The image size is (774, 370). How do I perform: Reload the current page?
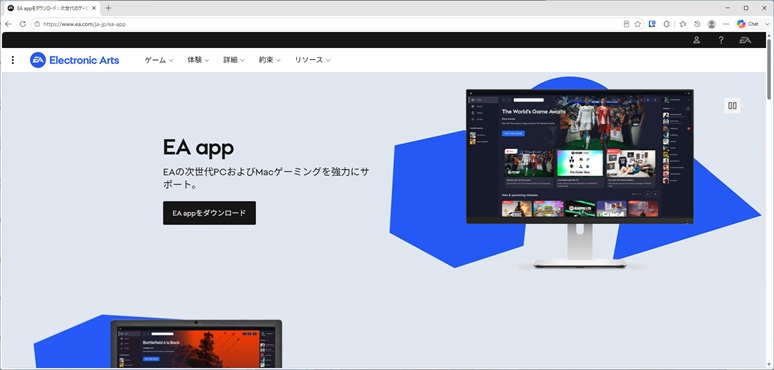point(23,24)
